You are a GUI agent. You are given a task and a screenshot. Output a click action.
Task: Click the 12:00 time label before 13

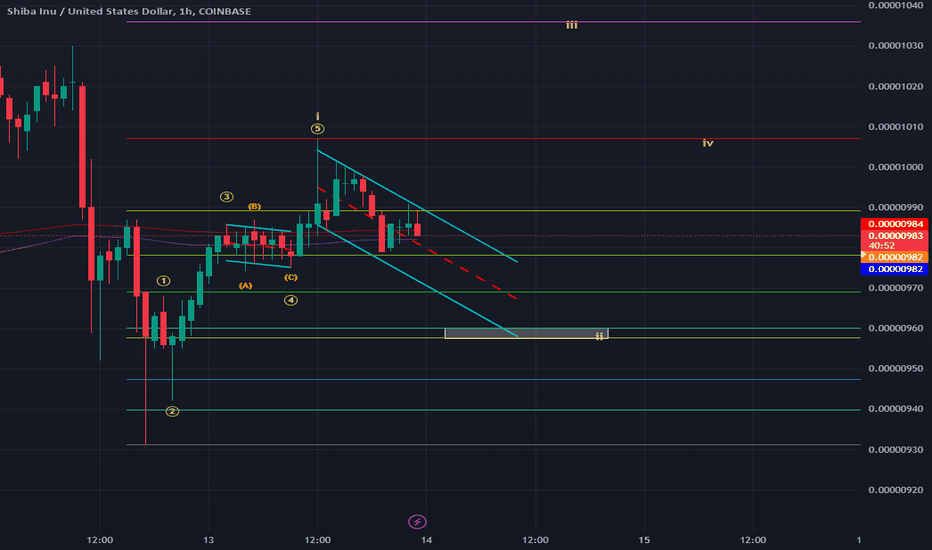(100, 540)
